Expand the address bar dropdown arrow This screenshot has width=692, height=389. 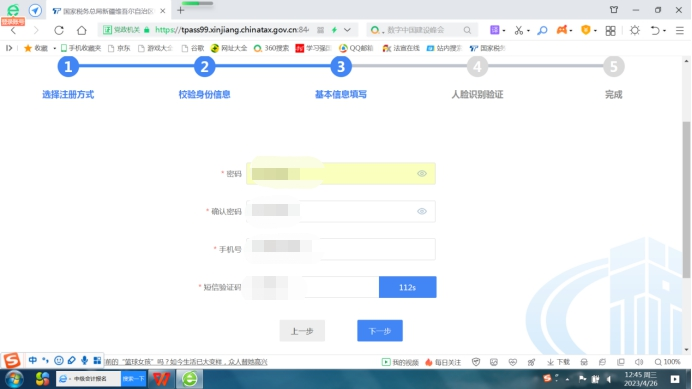coord(347,30)
